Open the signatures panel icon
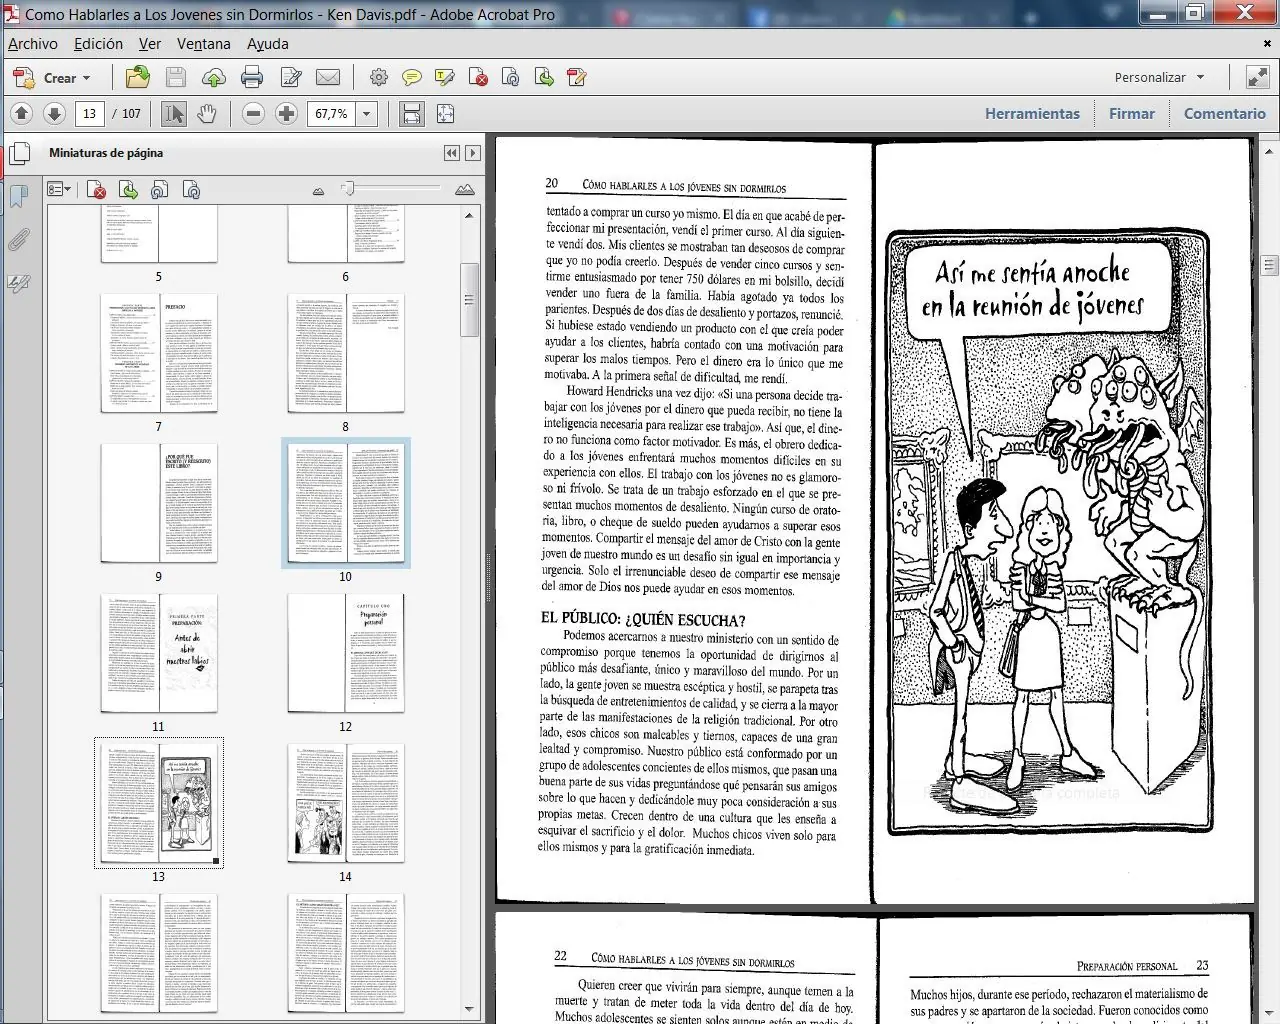Viewport: 1280px width, 1024px height. tap(19, 284)
